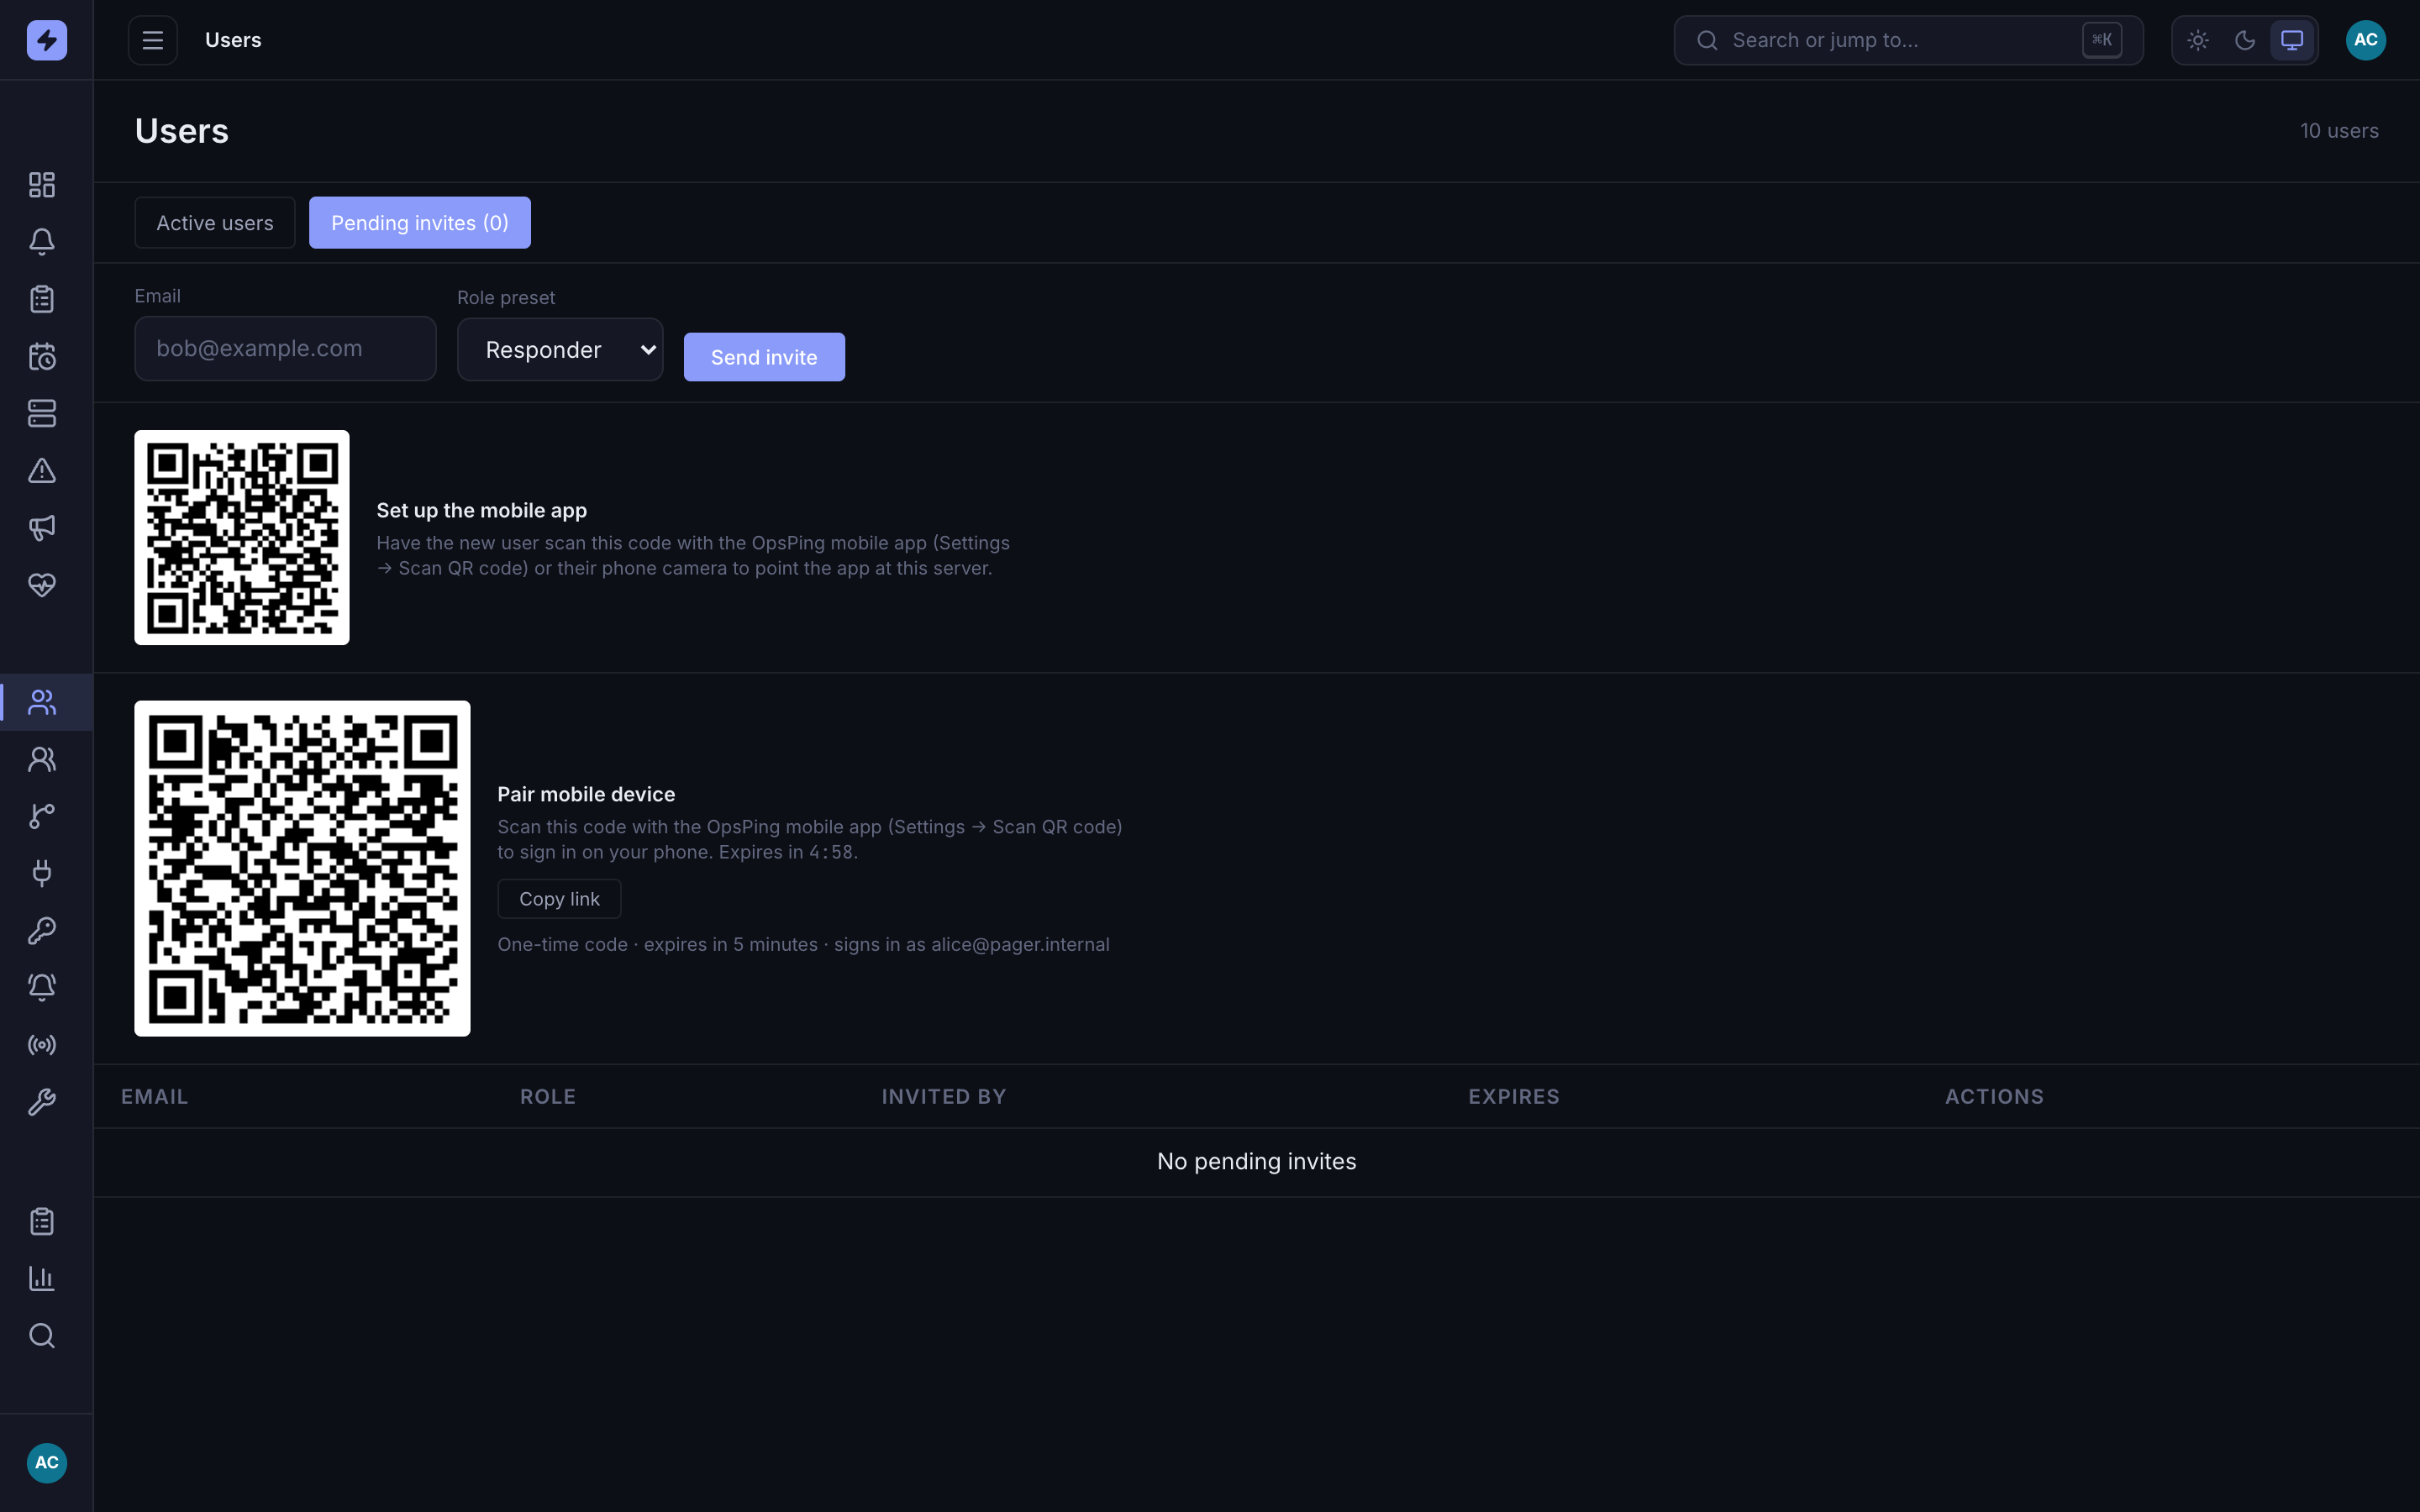Switch to dark theme with moon icon

[x=2245, y=40]
